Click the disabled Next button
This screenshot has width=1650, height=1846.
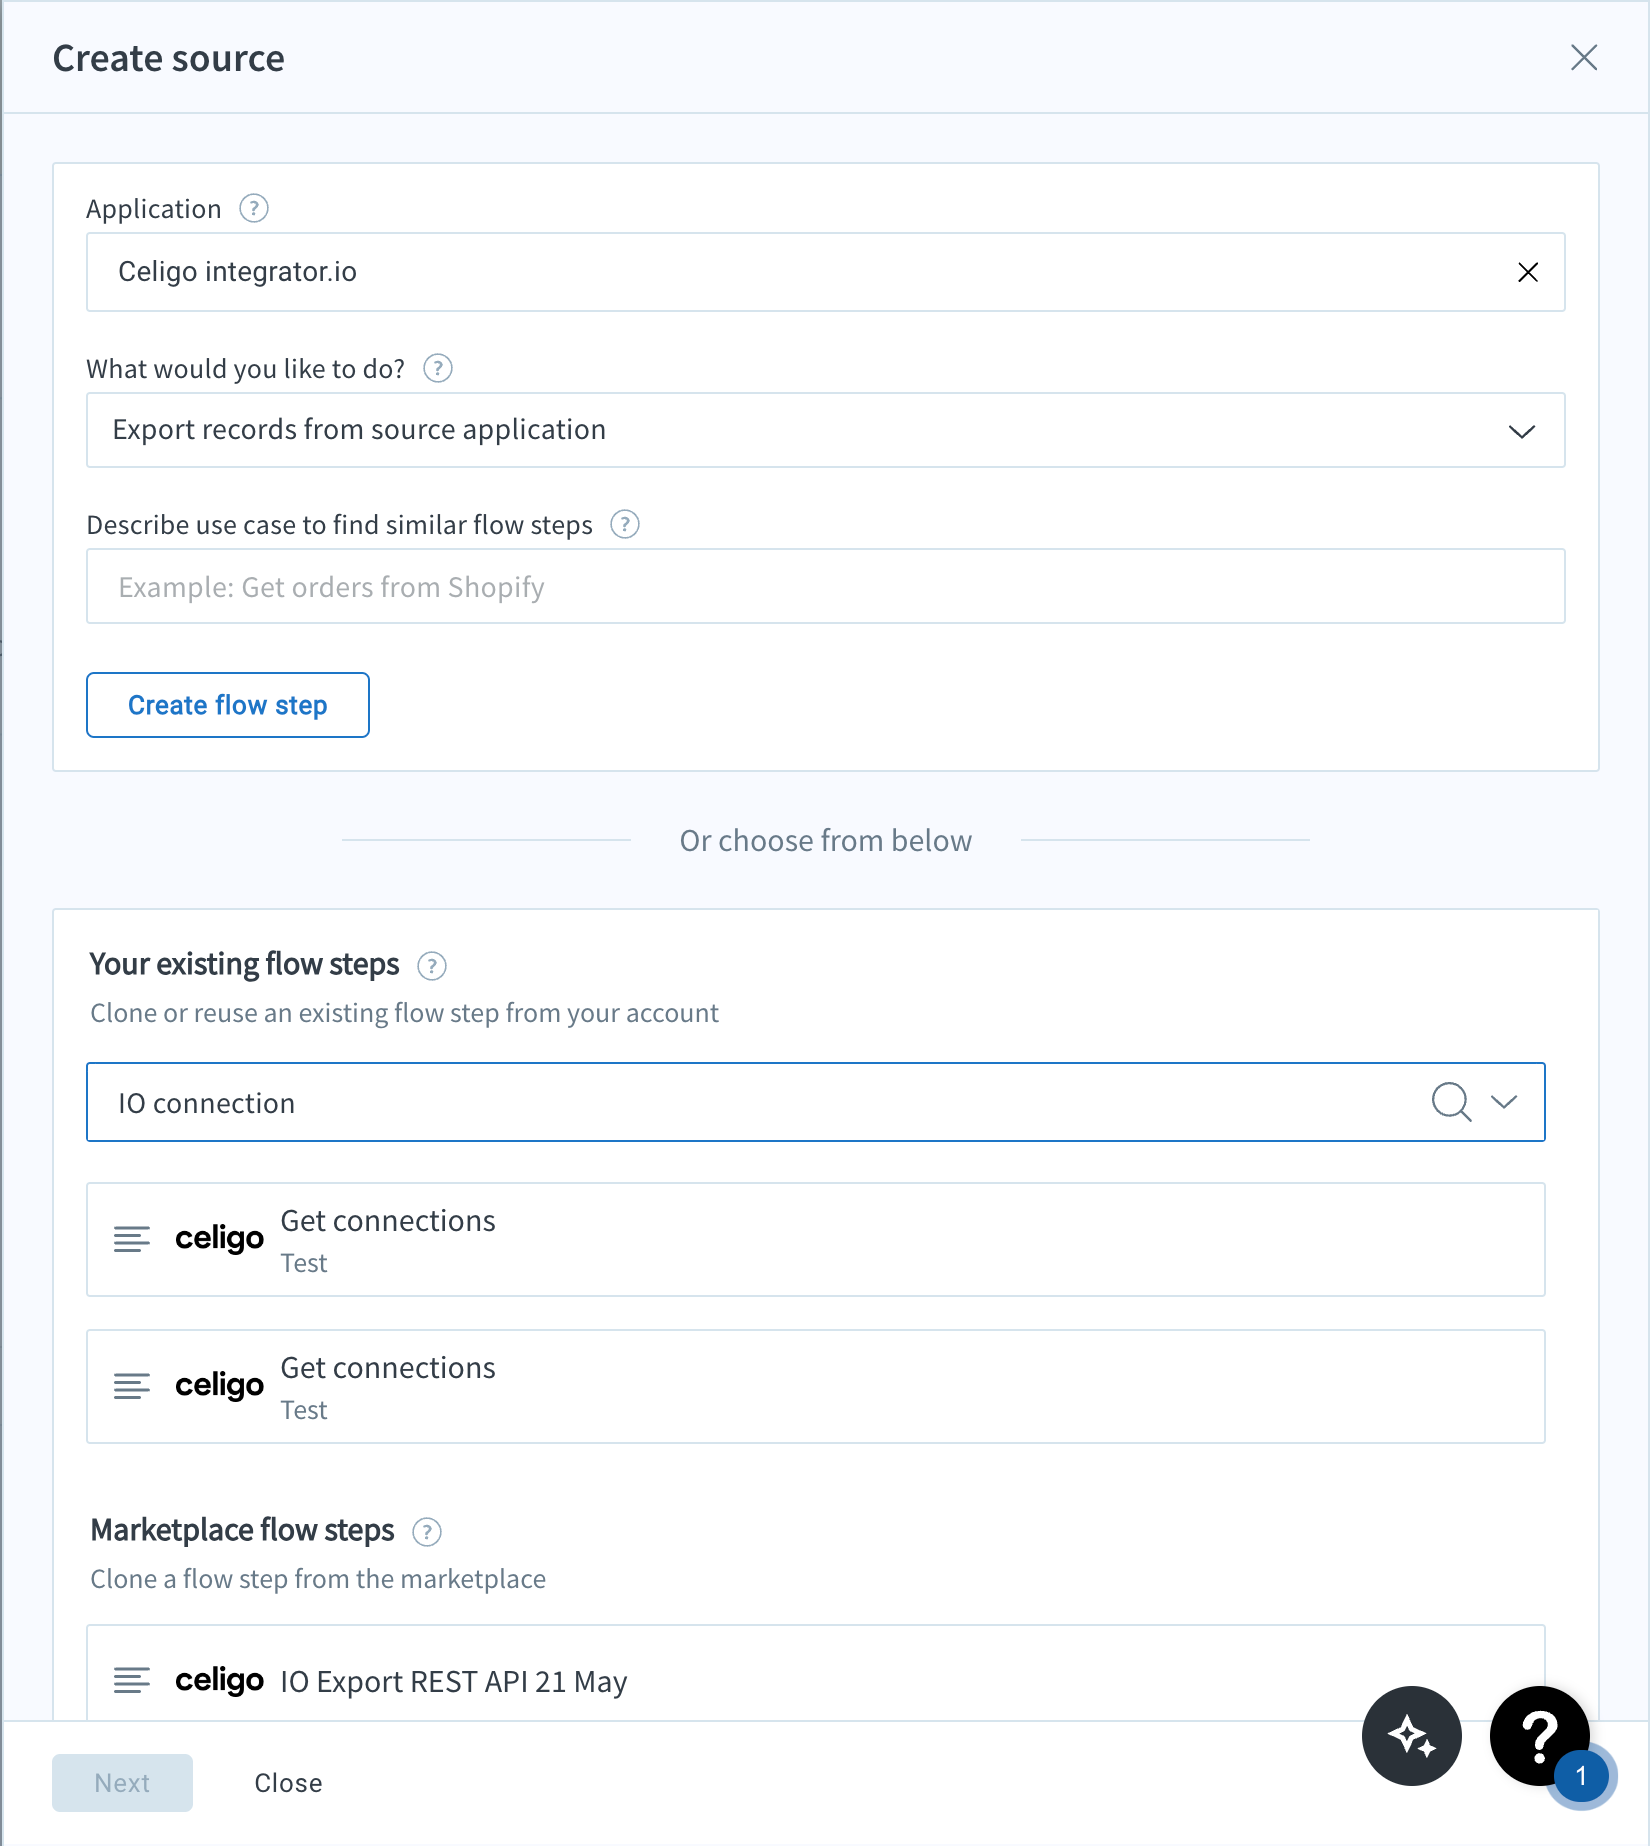pyautogui.click(x=122, y=1782)
